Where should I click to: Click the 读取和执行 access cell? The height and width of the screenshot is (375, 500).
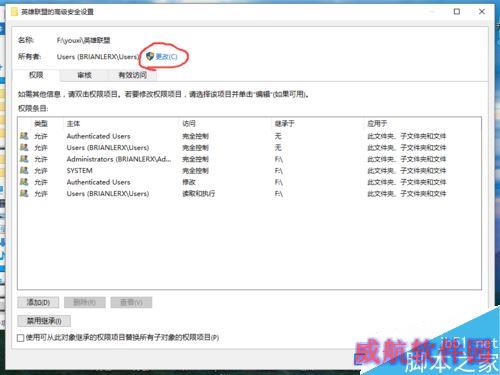(199, 194)
